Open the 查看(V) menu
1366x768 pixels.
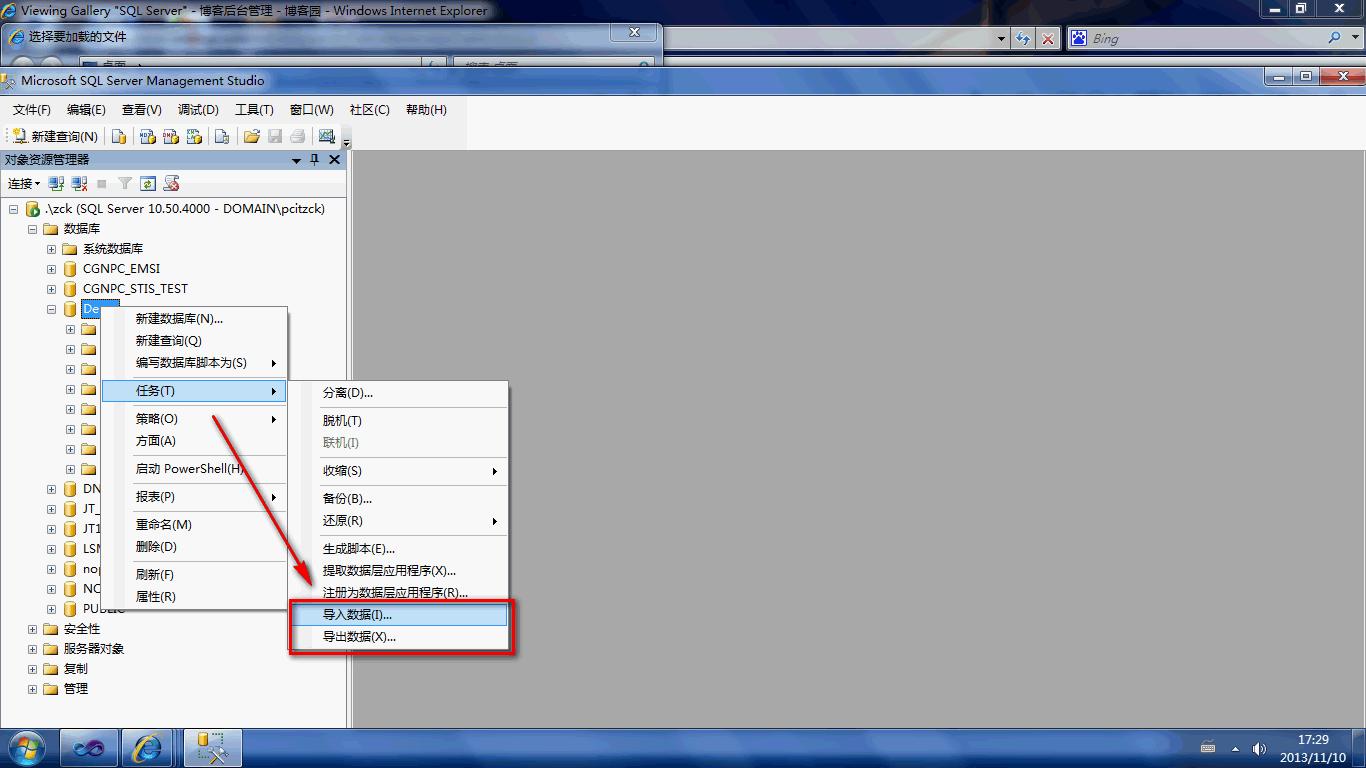pos(142,110)
